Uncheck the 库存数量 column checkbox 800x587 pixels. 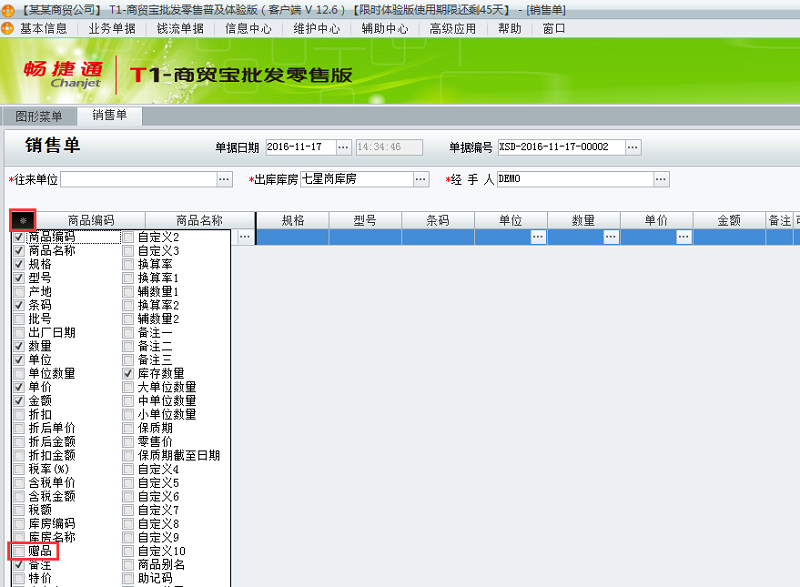pos(128,373)
